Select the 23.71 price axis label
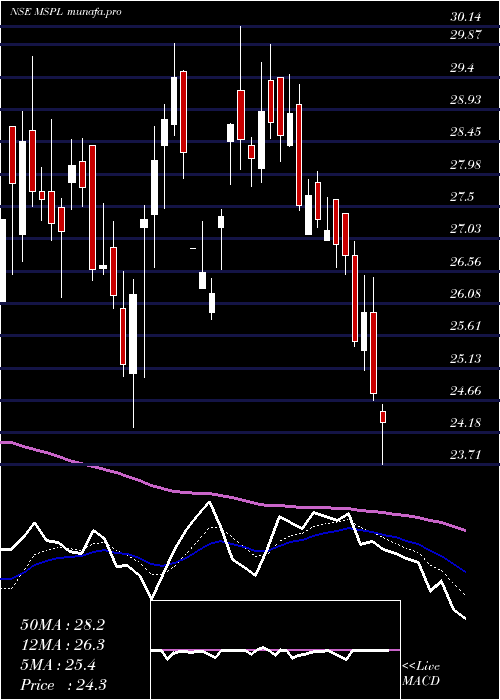This screenshot has height=700, width=500. [x=466, y=455]
